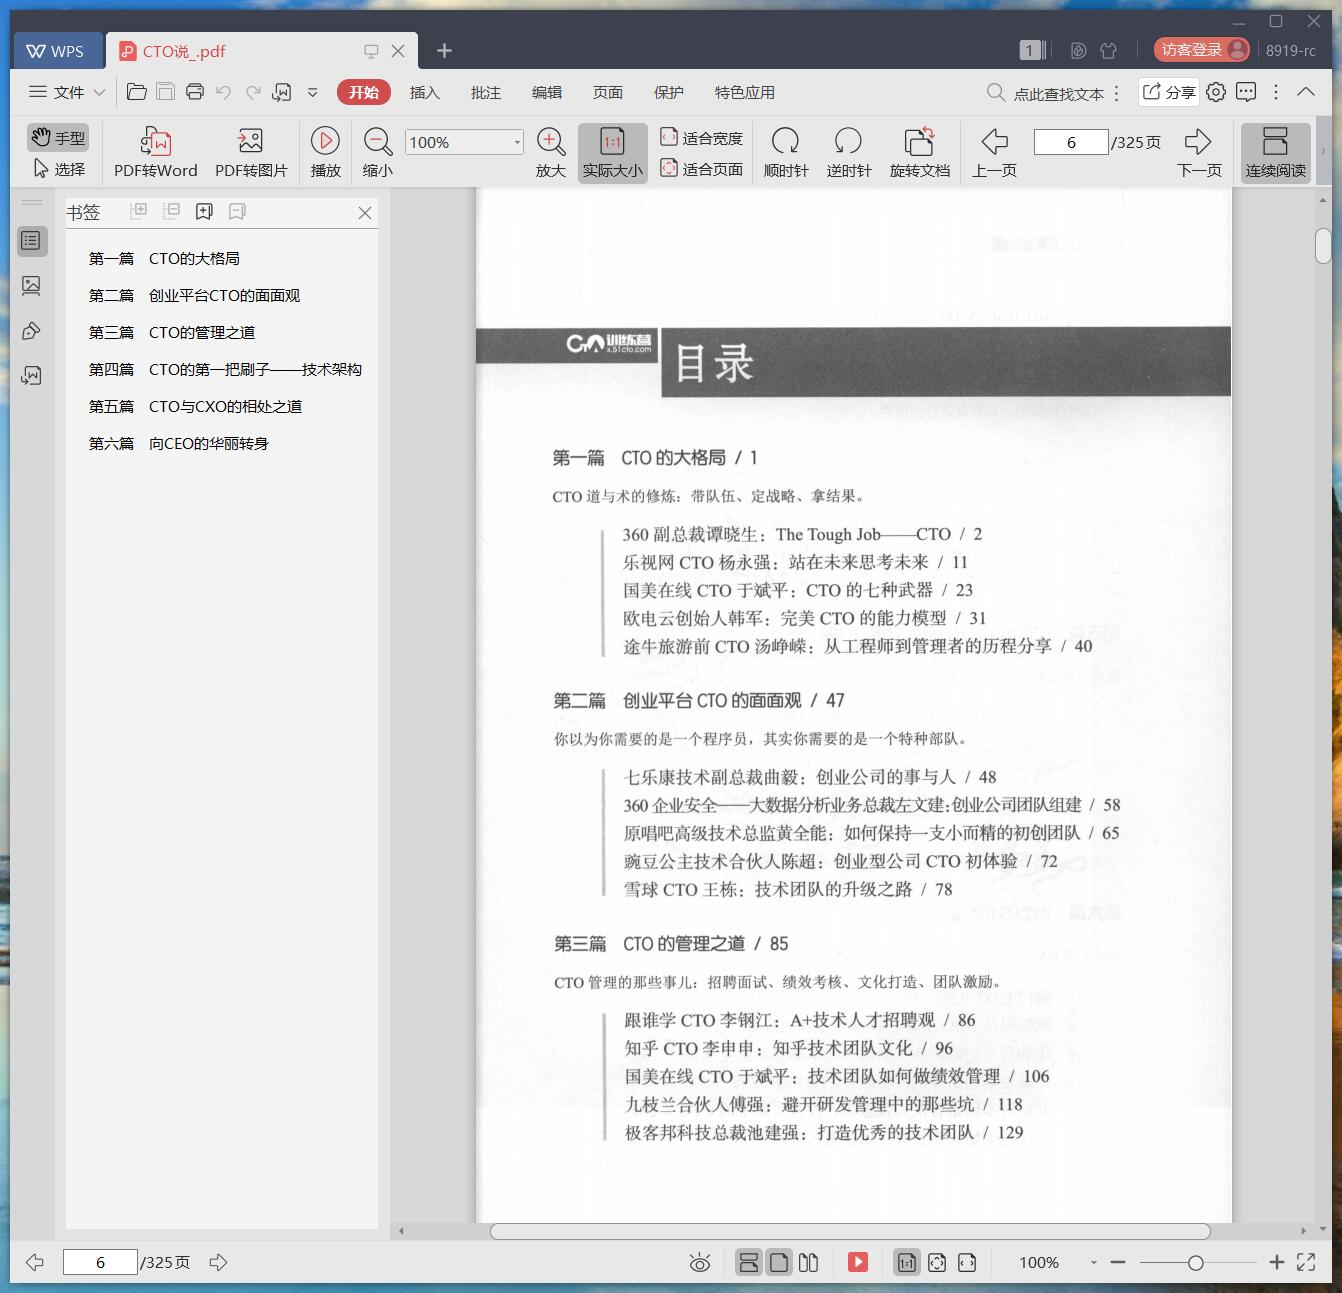Switch to 保护 tab
This screenshot has width=1342, height=1293.
668,92
